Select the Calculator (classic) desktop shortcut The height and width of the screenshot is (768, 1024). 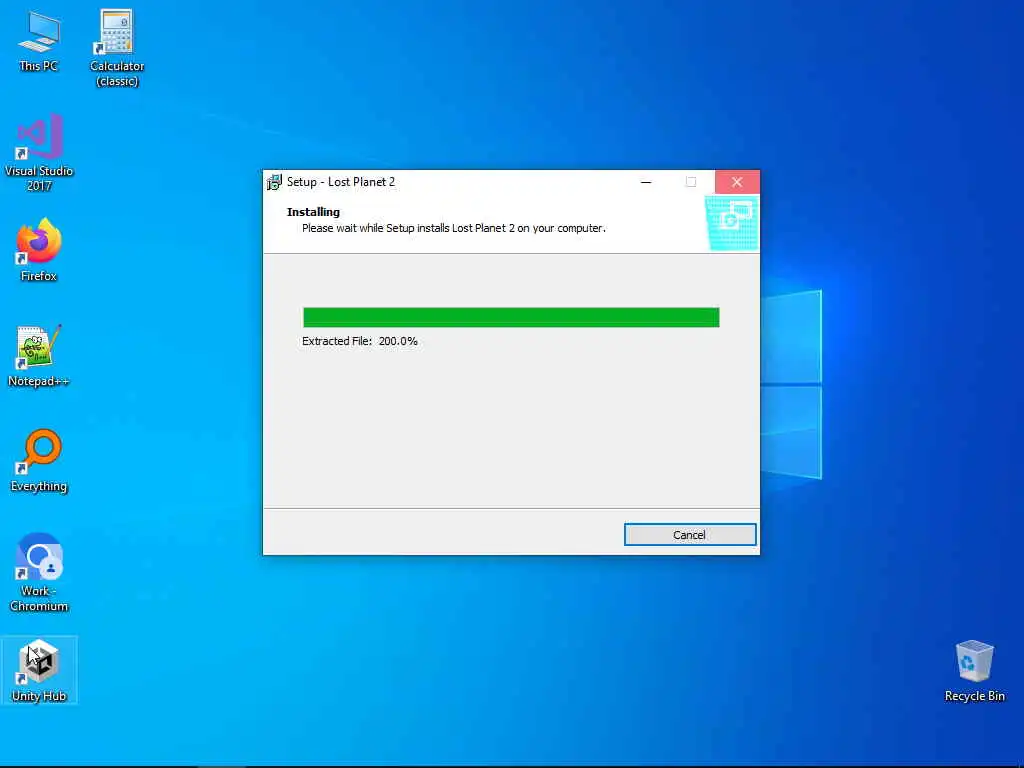coord(117,48)
